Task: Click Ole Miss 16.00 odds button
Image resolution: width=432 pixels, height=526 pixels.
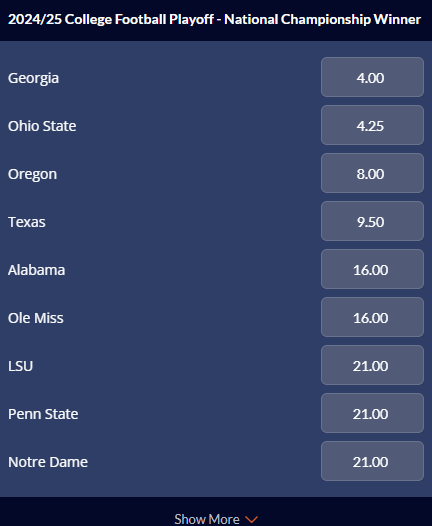Action: point(372,317)
